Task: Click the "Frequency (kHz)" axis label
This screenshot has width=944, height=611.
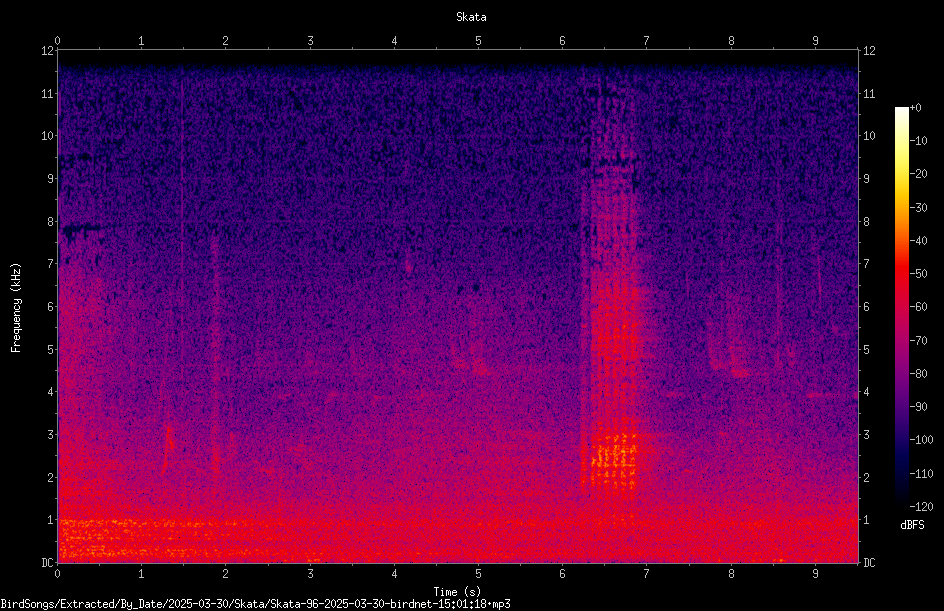Action: tap(16, 308)
